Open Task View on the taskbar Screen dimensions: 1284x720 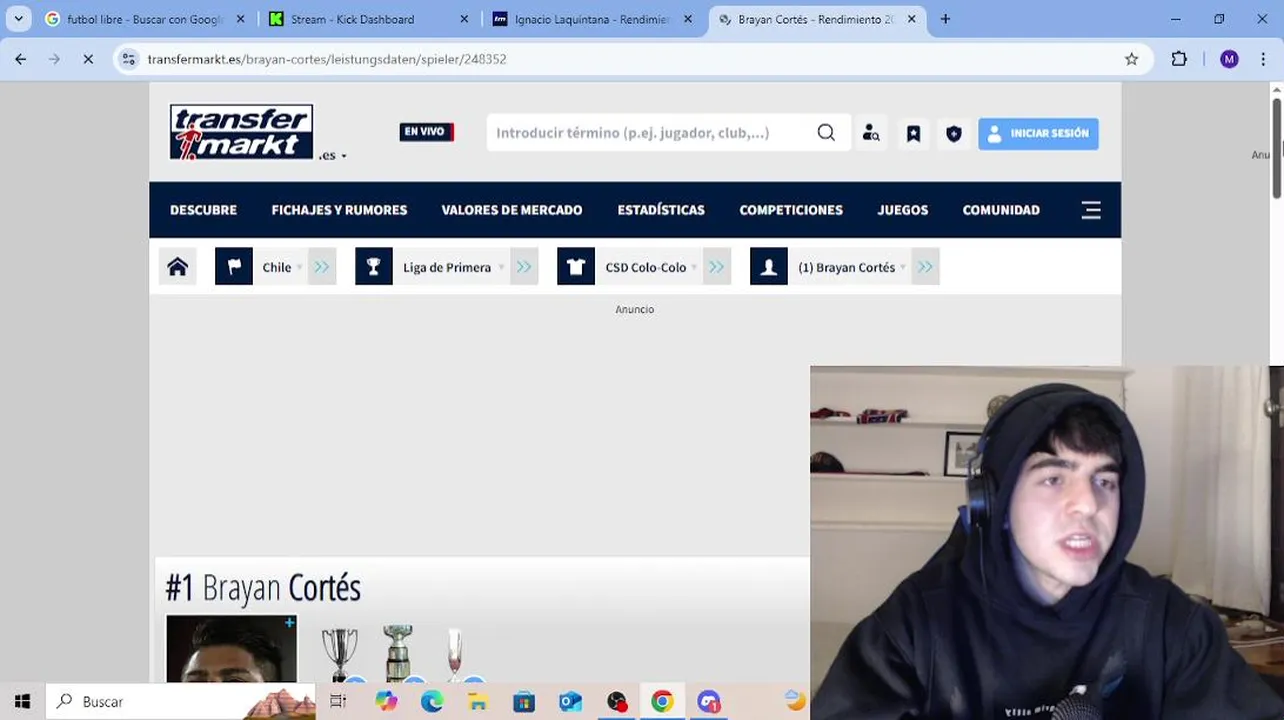[x=338, y=701]
